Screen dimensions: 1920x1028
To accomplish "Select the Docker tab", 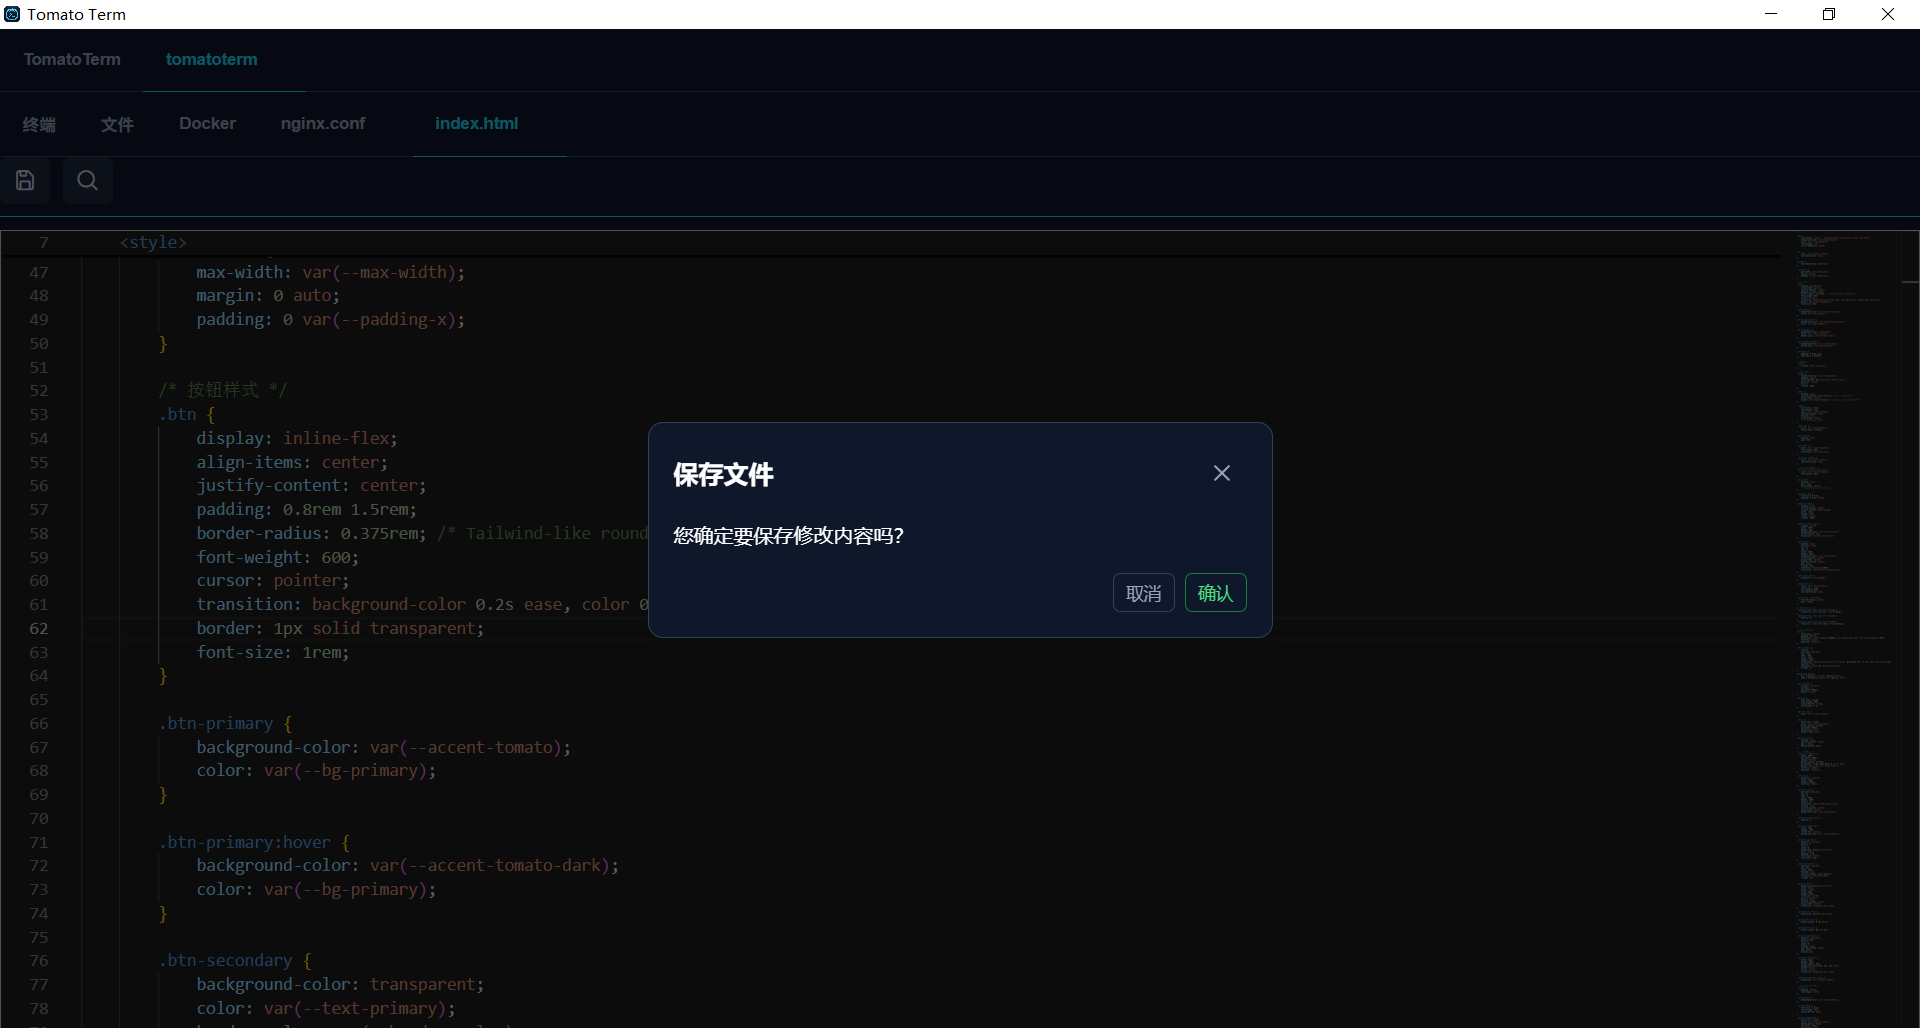I will click(x=207, y=124).
